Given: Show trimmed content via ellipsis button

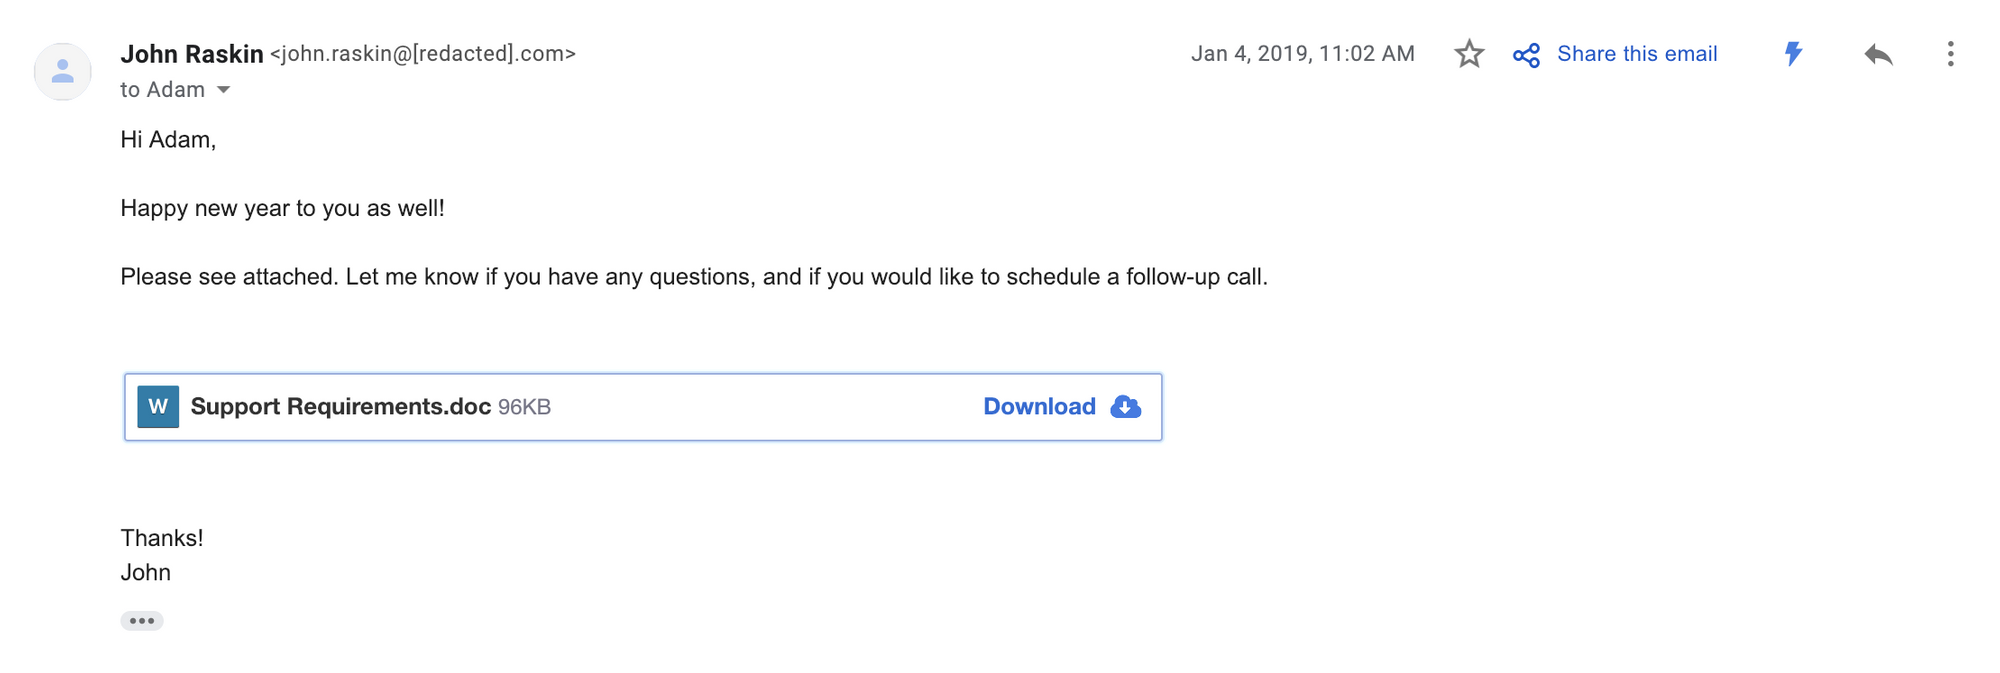Looking at the screenshot, I should [142, 621].
